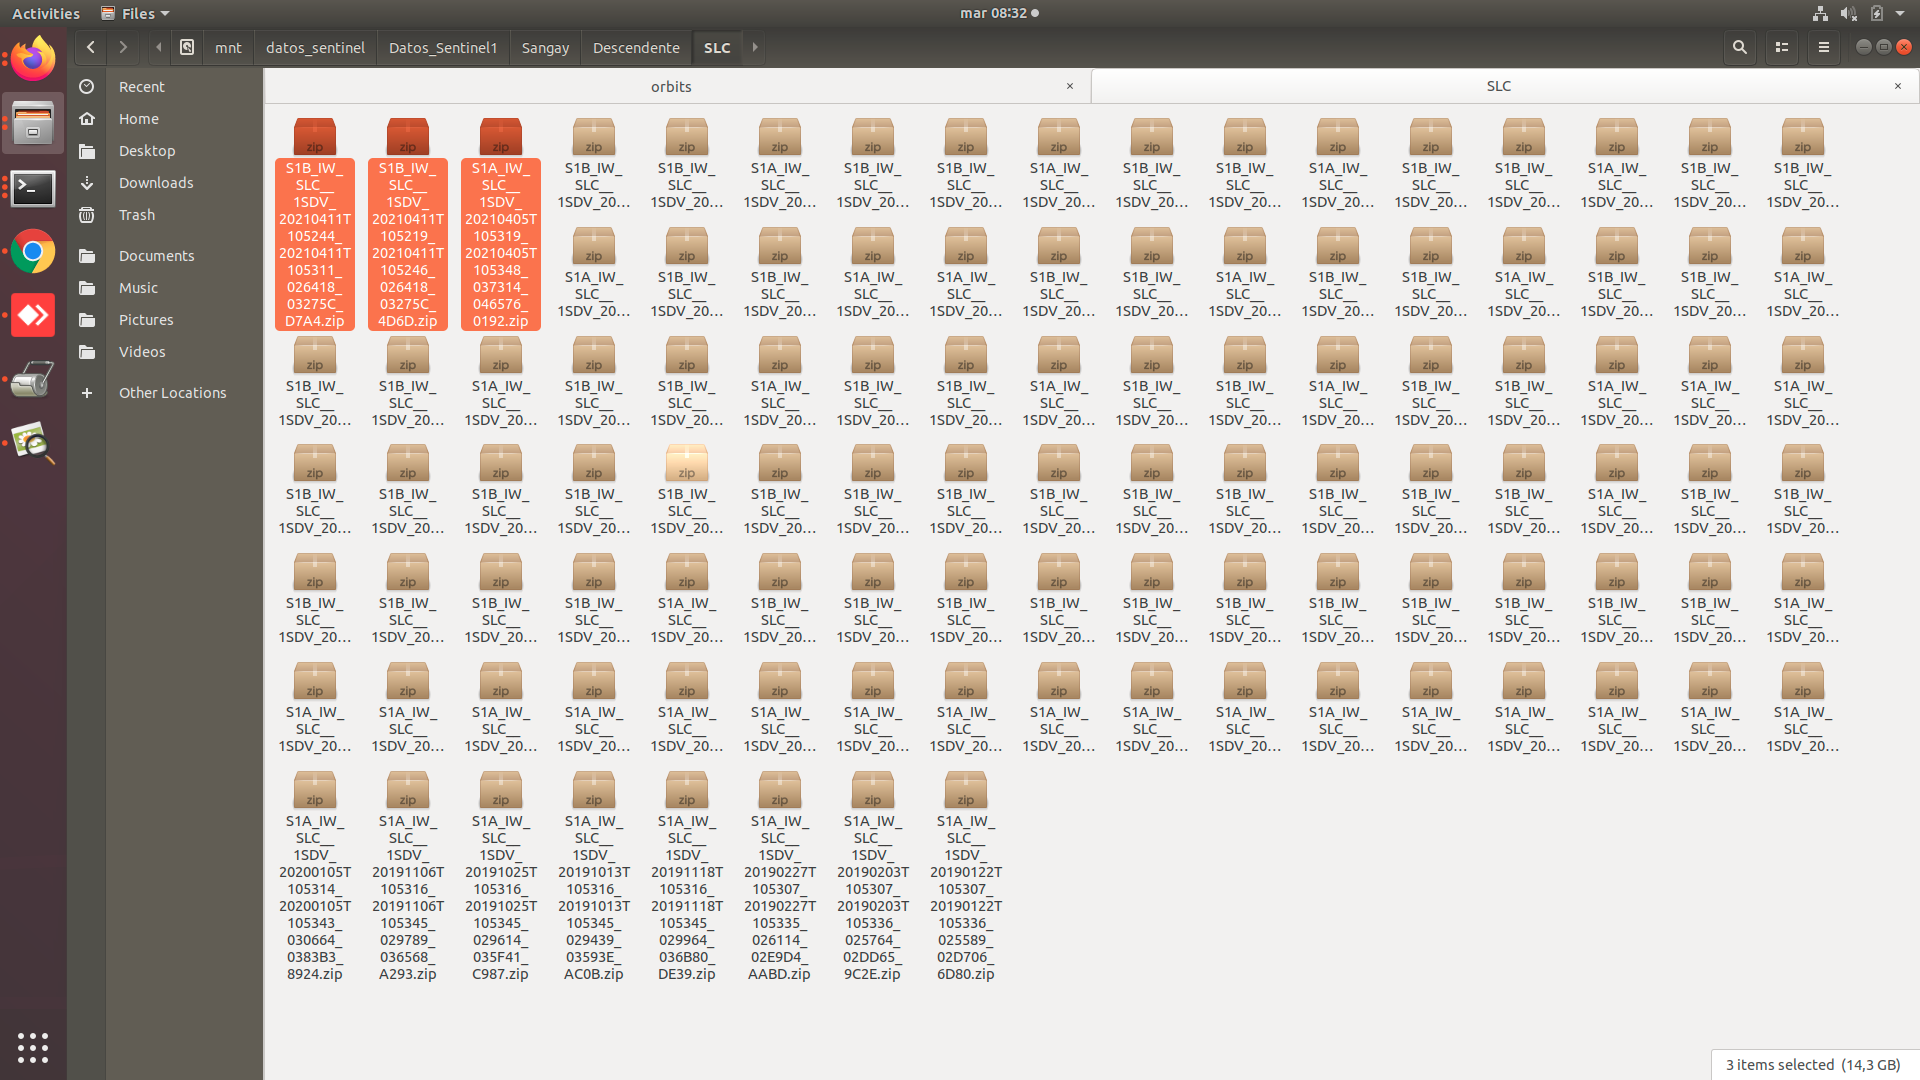Screen dimensions: 1920x1080
Task: Open Downloads in the sidebar
Action: (x=156, y=183)
